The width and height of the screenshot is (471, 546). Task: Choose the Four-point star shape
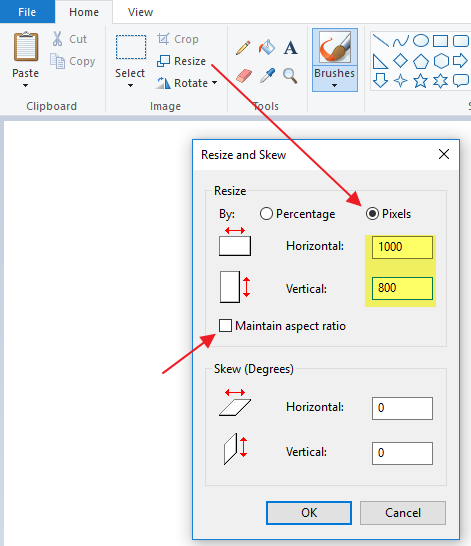[x=400, y=81]
